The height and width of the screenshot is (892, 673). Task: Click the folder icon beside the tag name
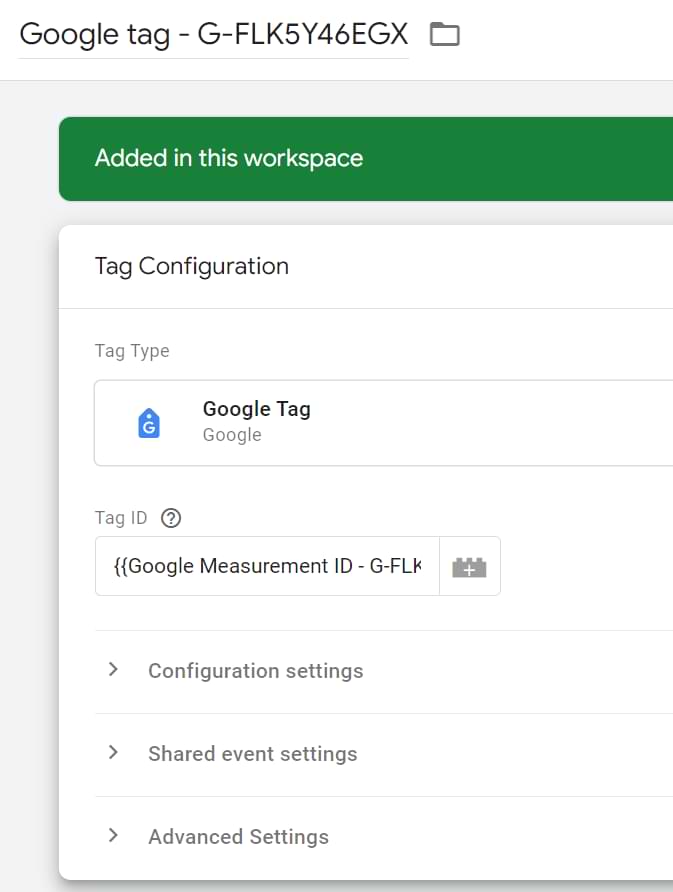(444, 35)
